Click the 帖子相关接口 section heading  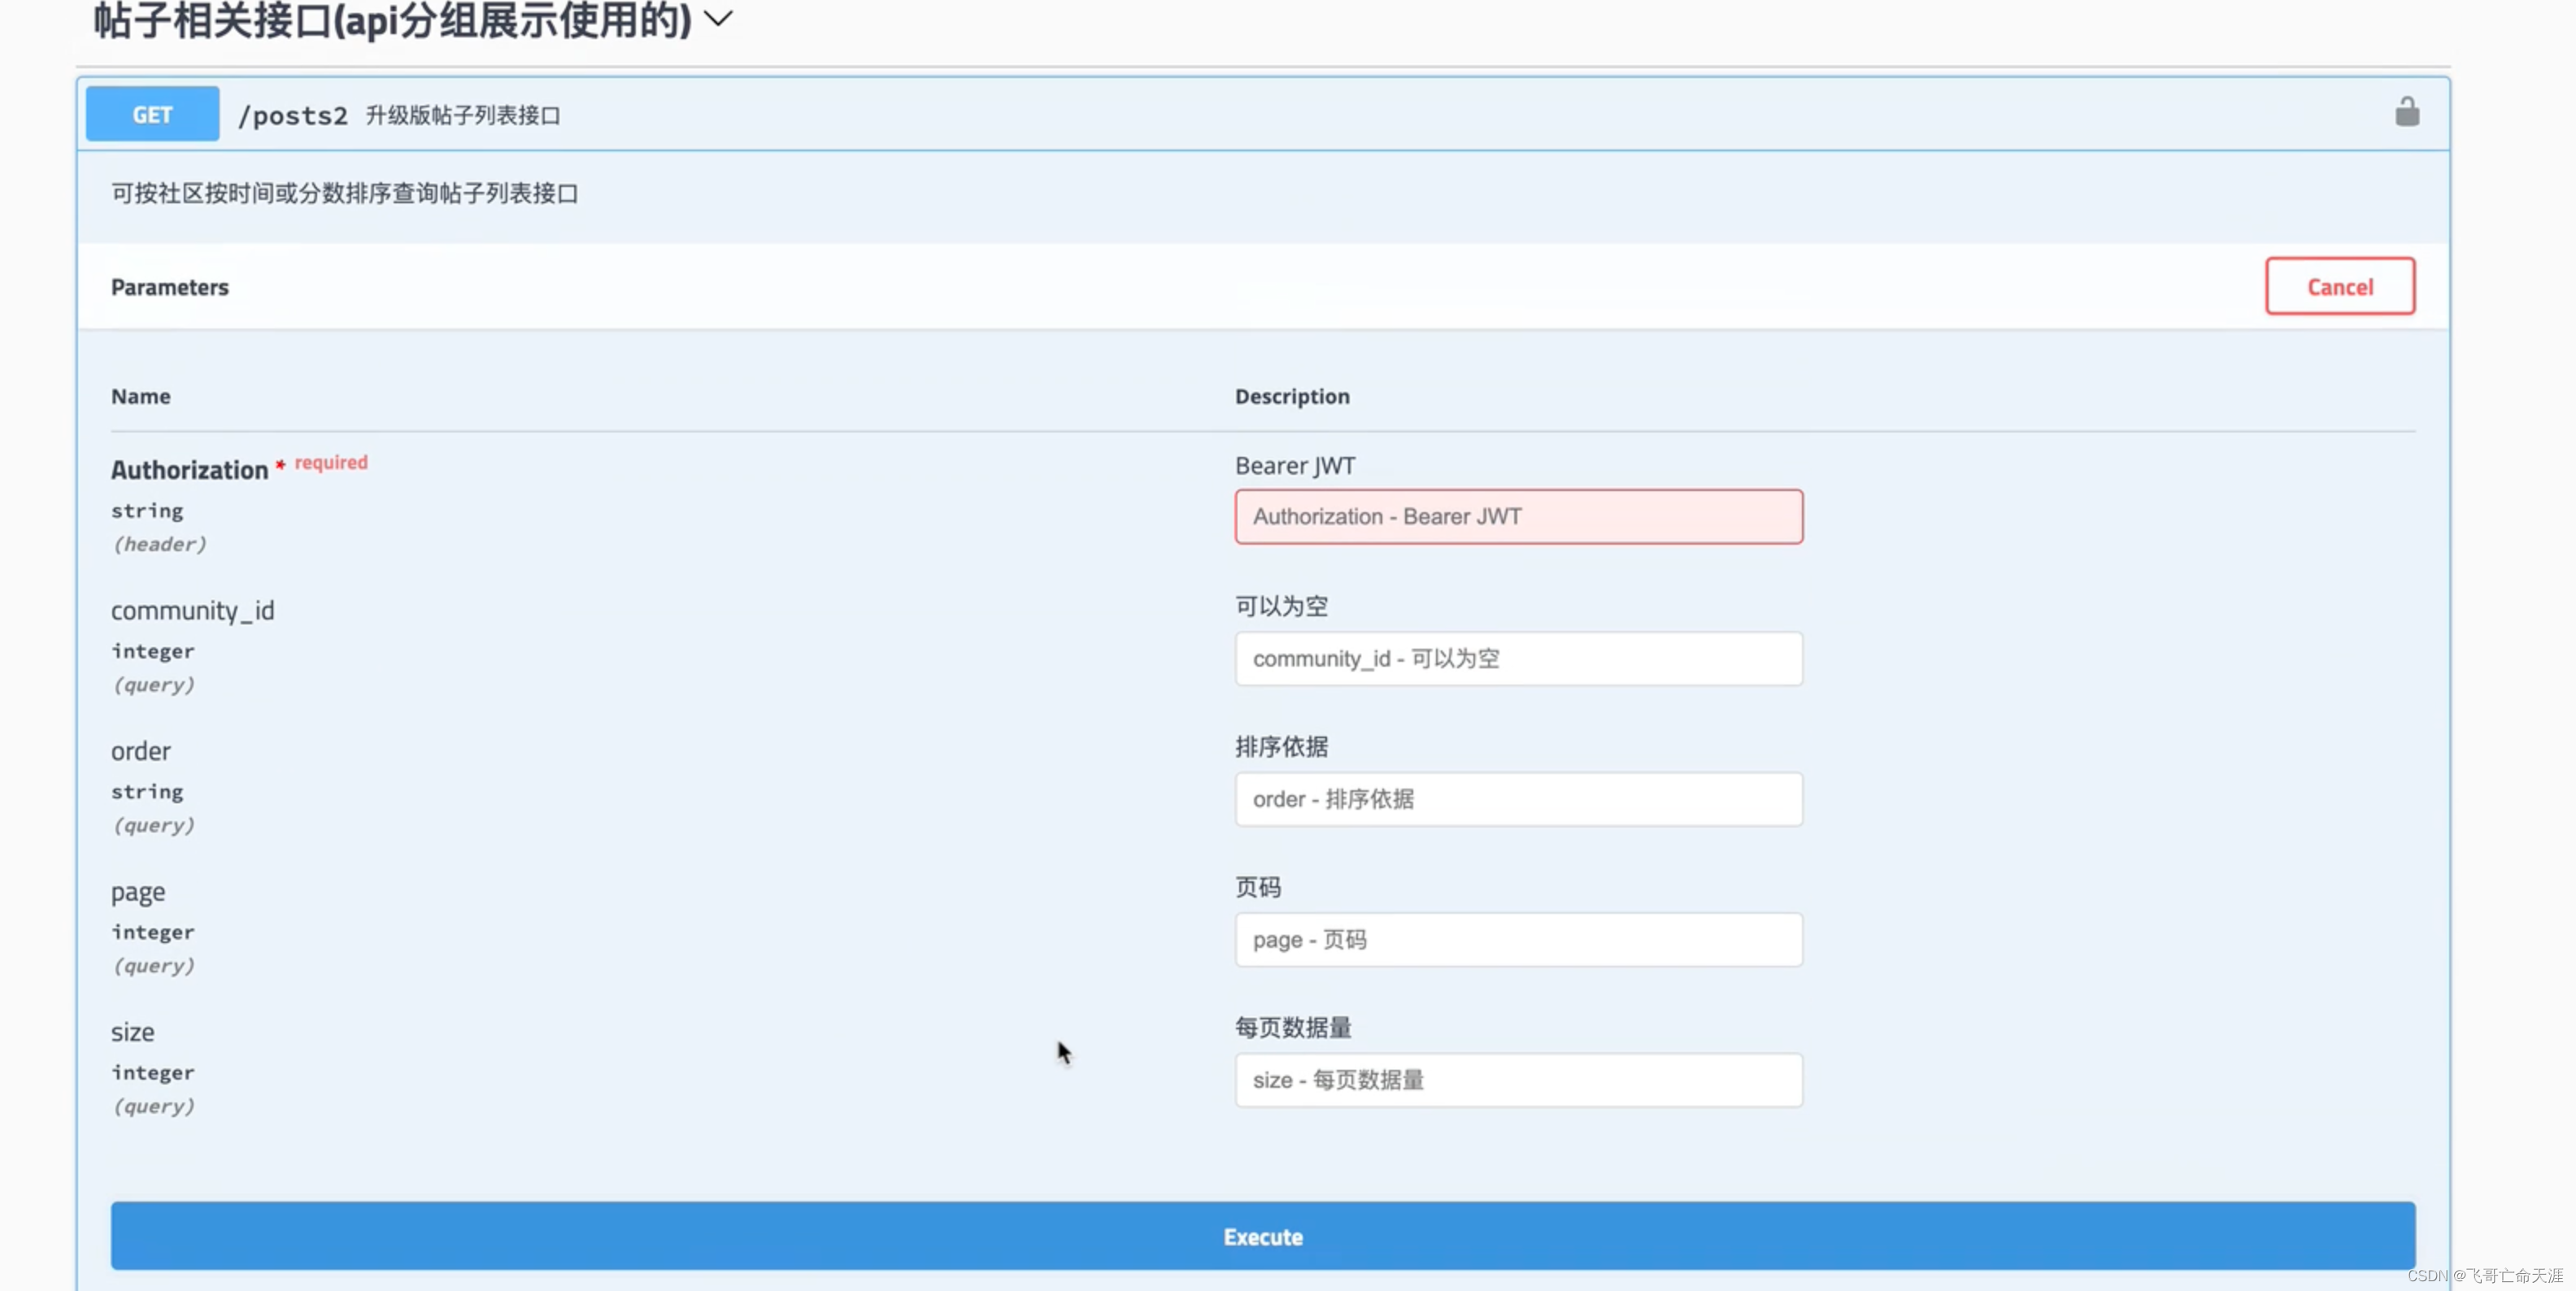pyautogui.click(x=392, y=20)
